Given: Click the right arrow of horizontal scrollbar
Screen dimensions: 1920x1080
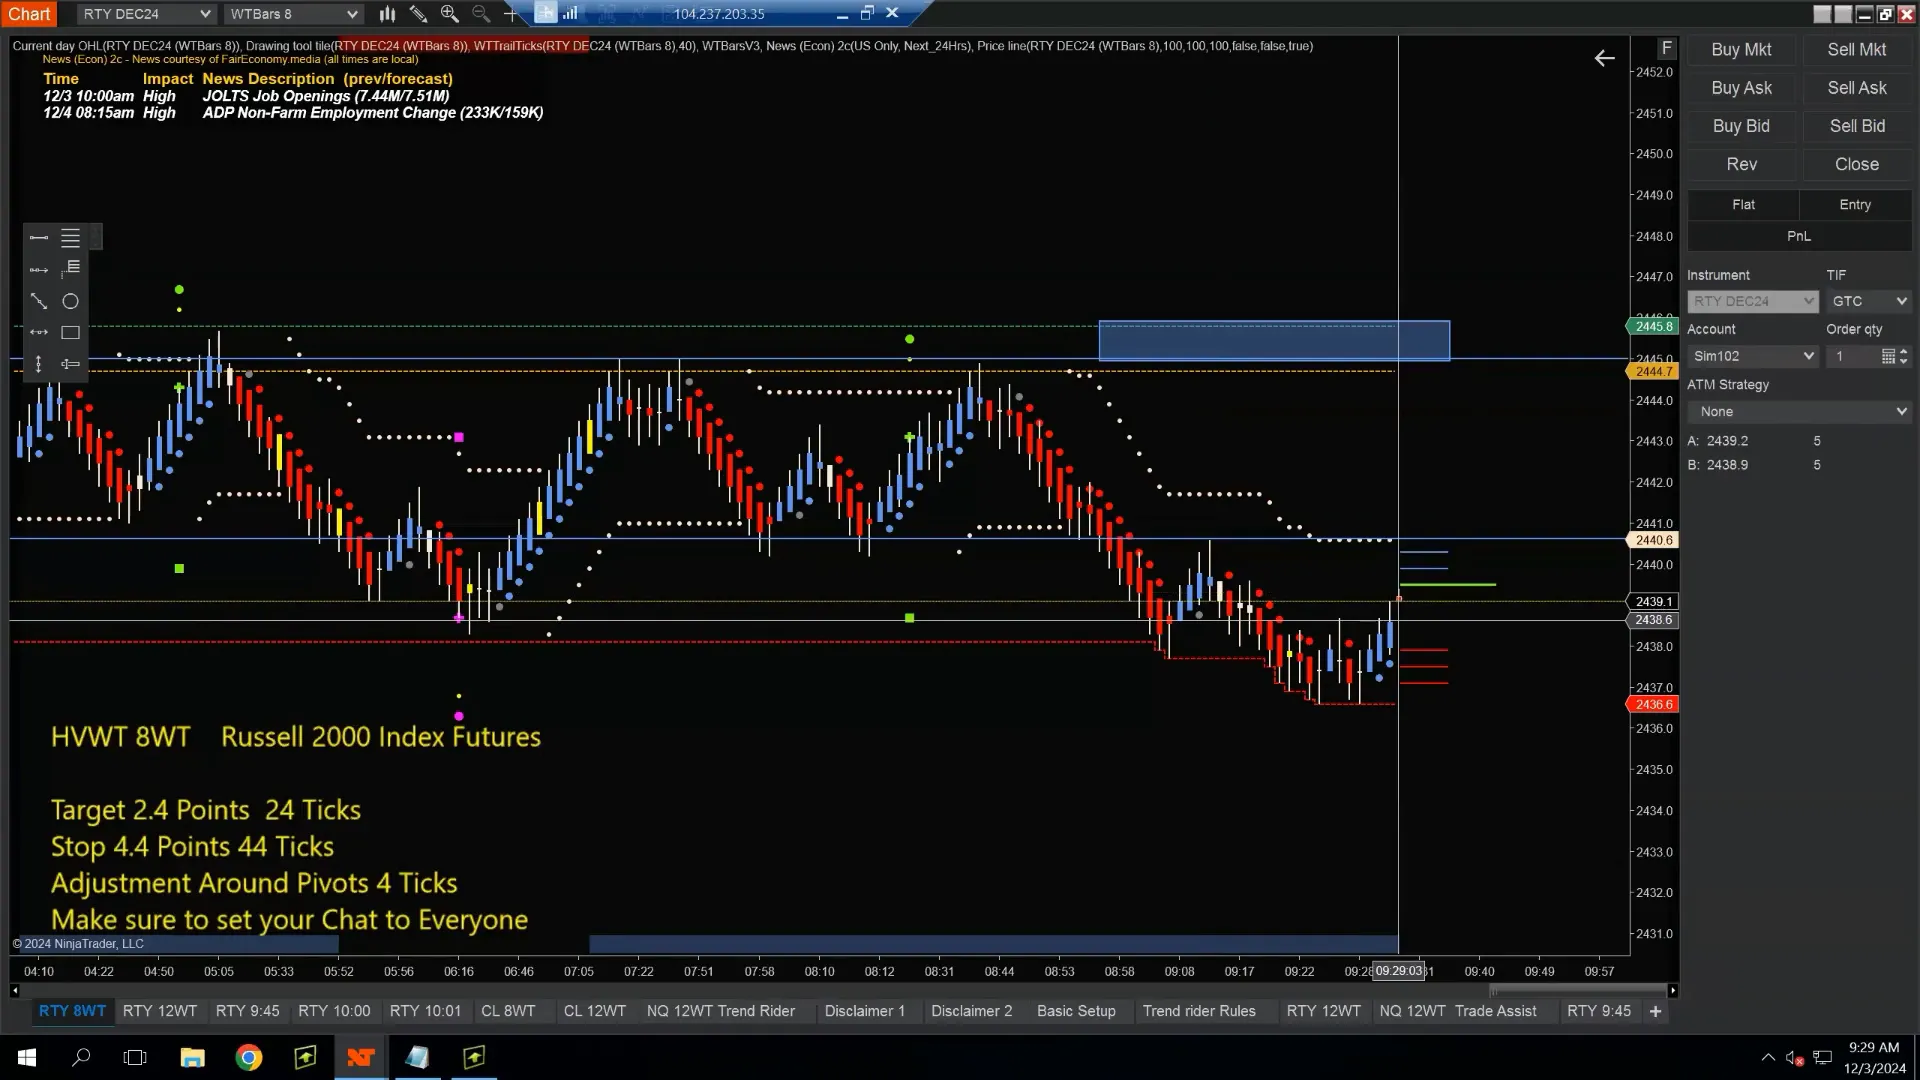Looking at the screenshot, I should (x=1673, y=990).
